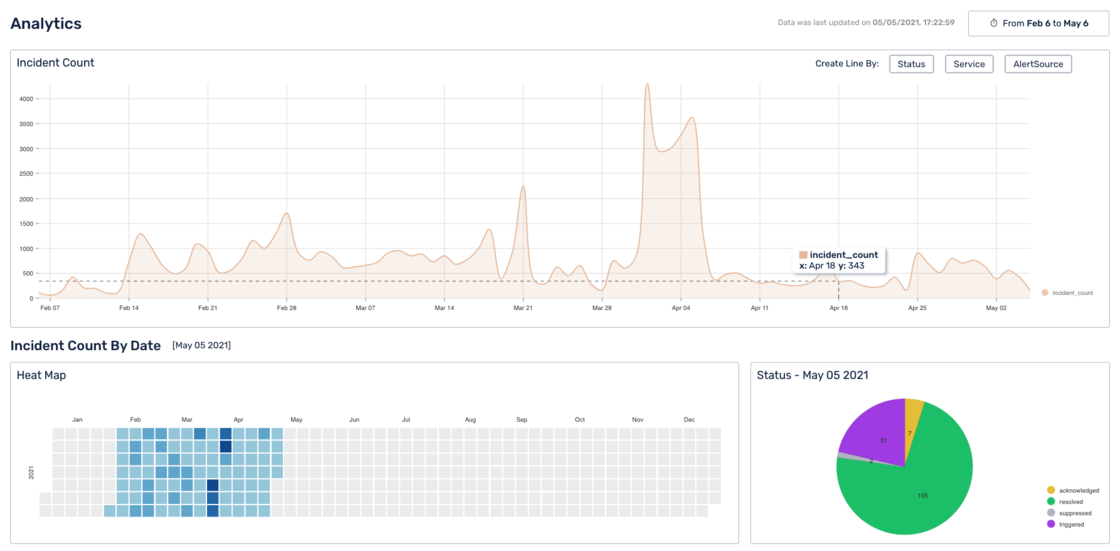Open the From Feb 6 to May 6 date range picker
This screenshot has height=551, width=1120.
click(1039, 24)
